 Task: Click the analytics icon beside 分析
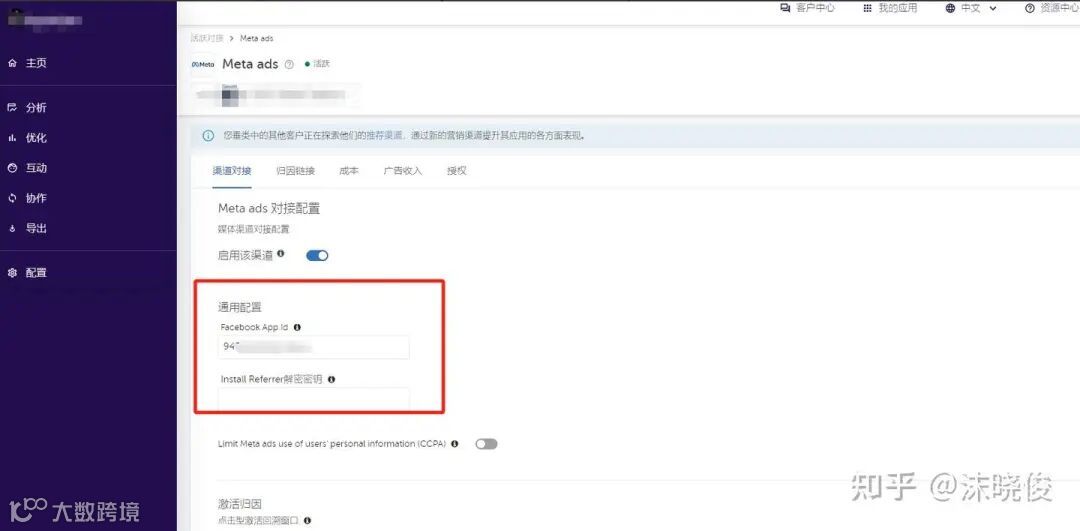pyautogui.click(x=12, y=107)
